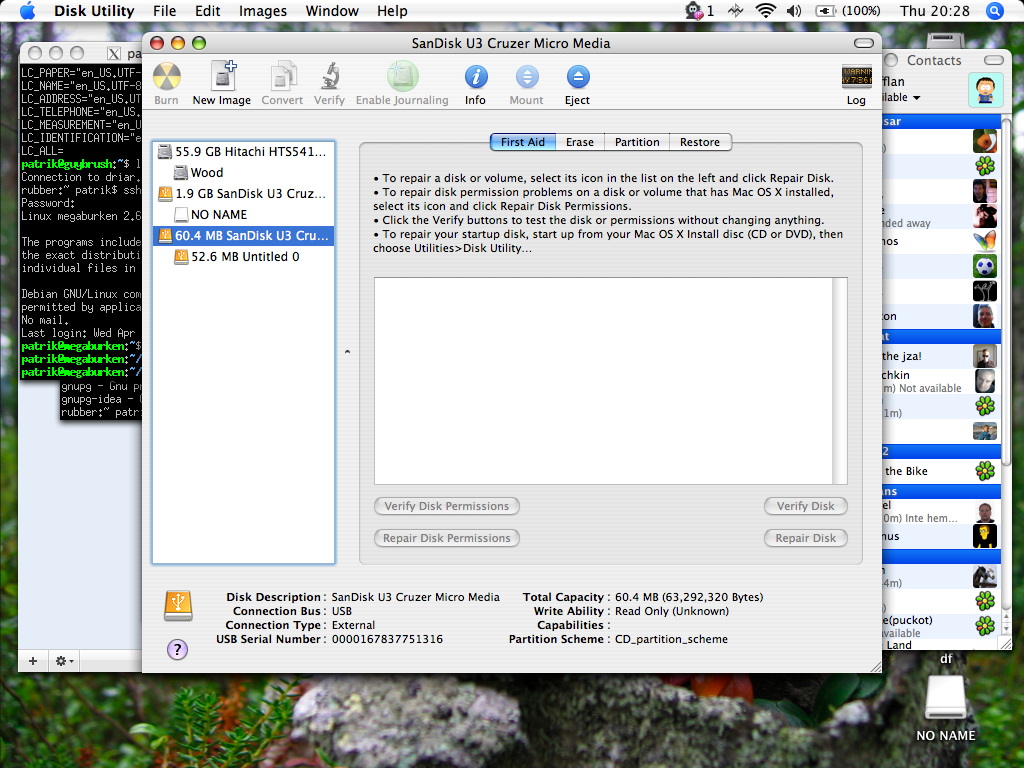Click the First Aid log scrollbar
The image size is (1024, 768).
[840, 381]
